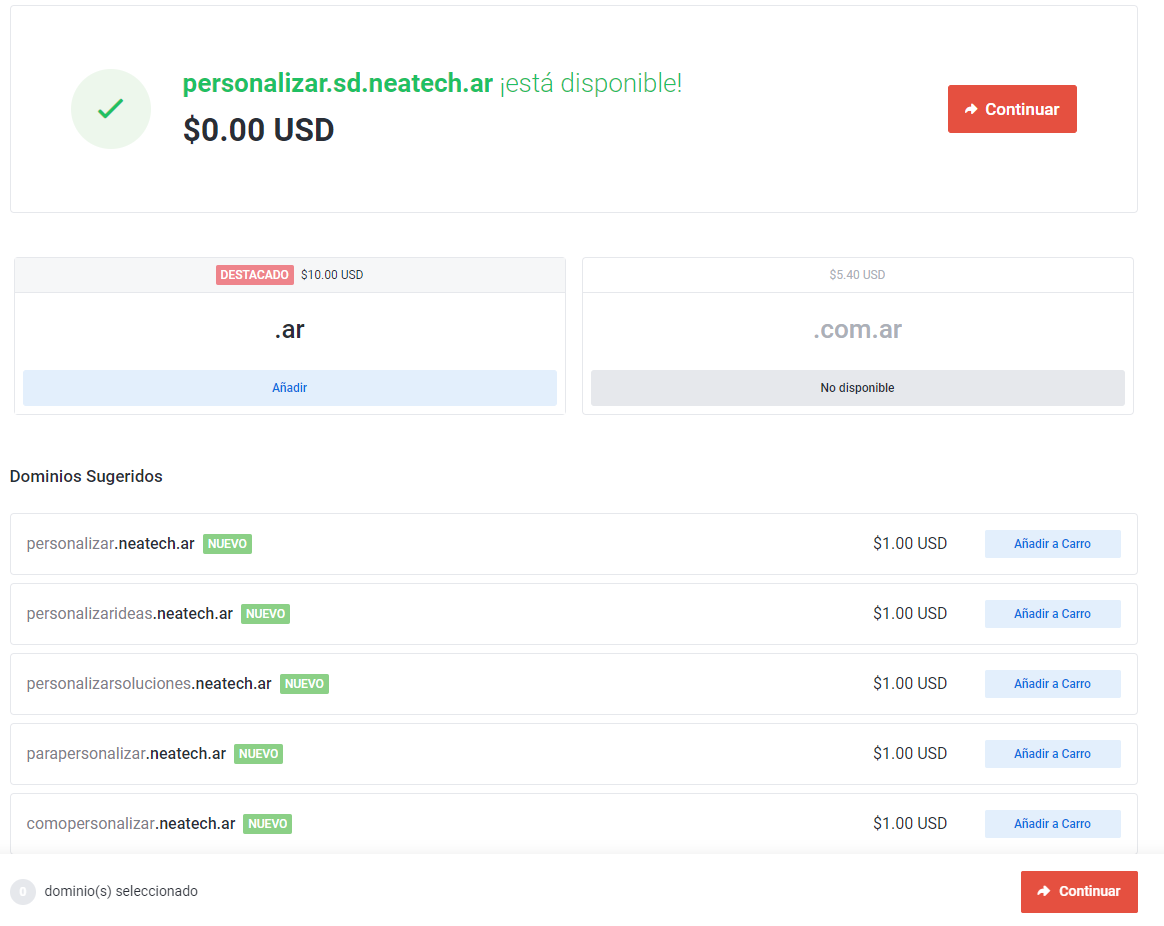Viewport: 1164px width, 926px height.
Task: Click personalizar.neatech.ar domain name
Action: pos(111,544)
